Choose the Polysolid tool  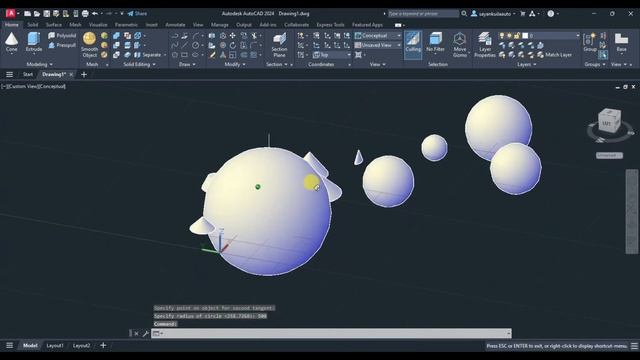tap(62, 36)
